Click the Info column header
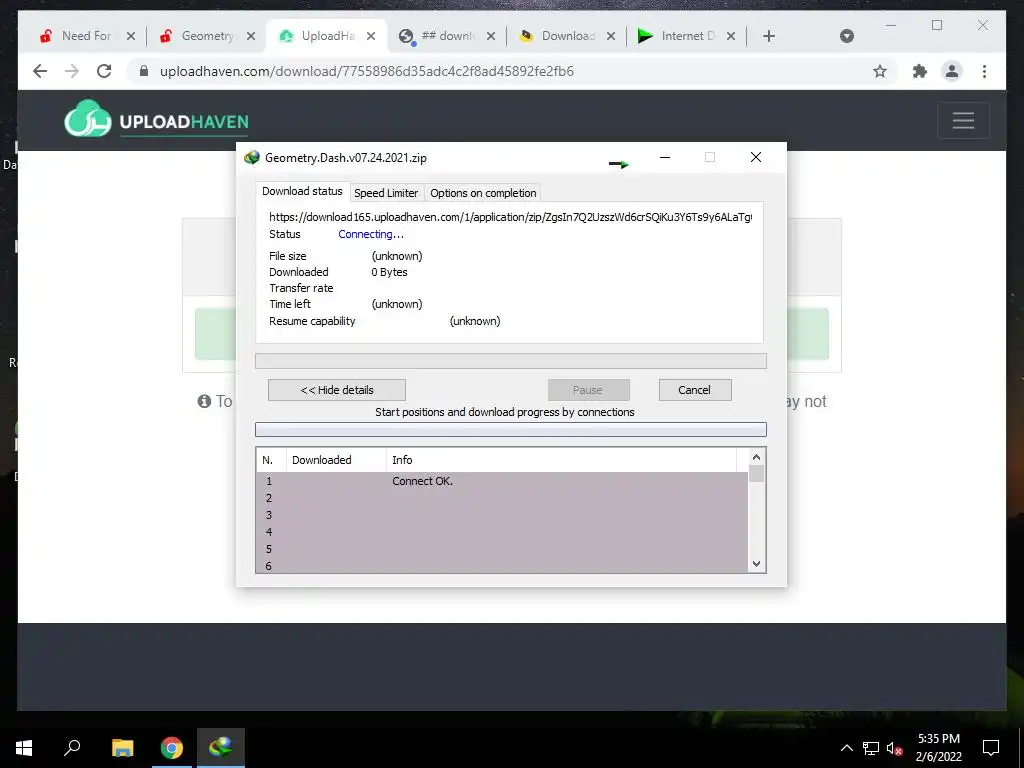 (x=562, y=460)
